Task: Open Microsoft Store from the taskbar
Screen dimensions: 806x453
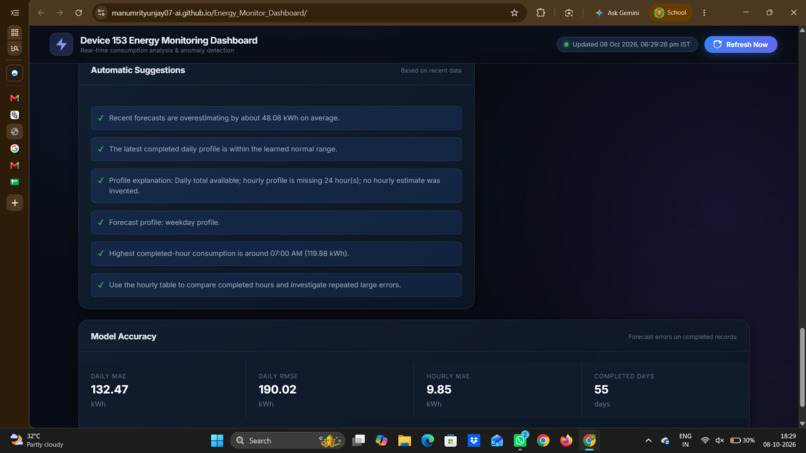Action: 451,440
